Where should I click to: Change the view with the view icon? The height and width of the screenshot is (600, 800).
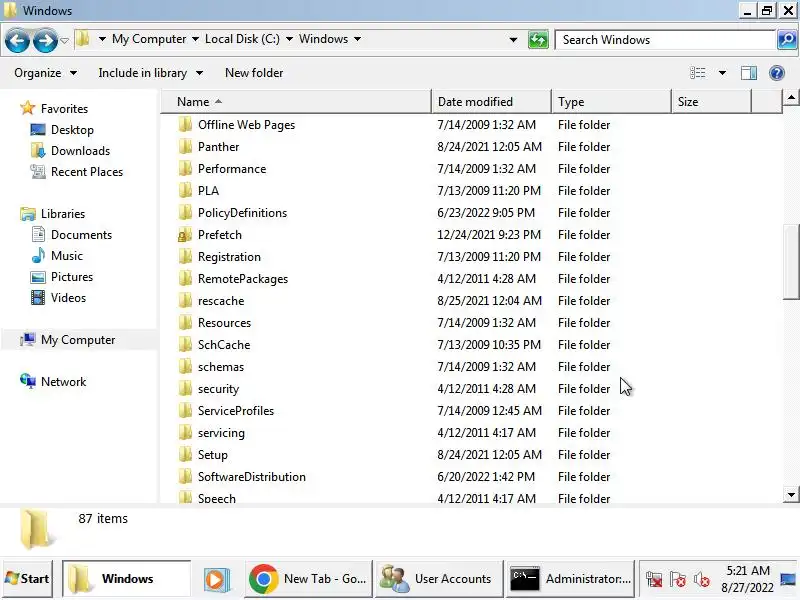coord(697,73)
